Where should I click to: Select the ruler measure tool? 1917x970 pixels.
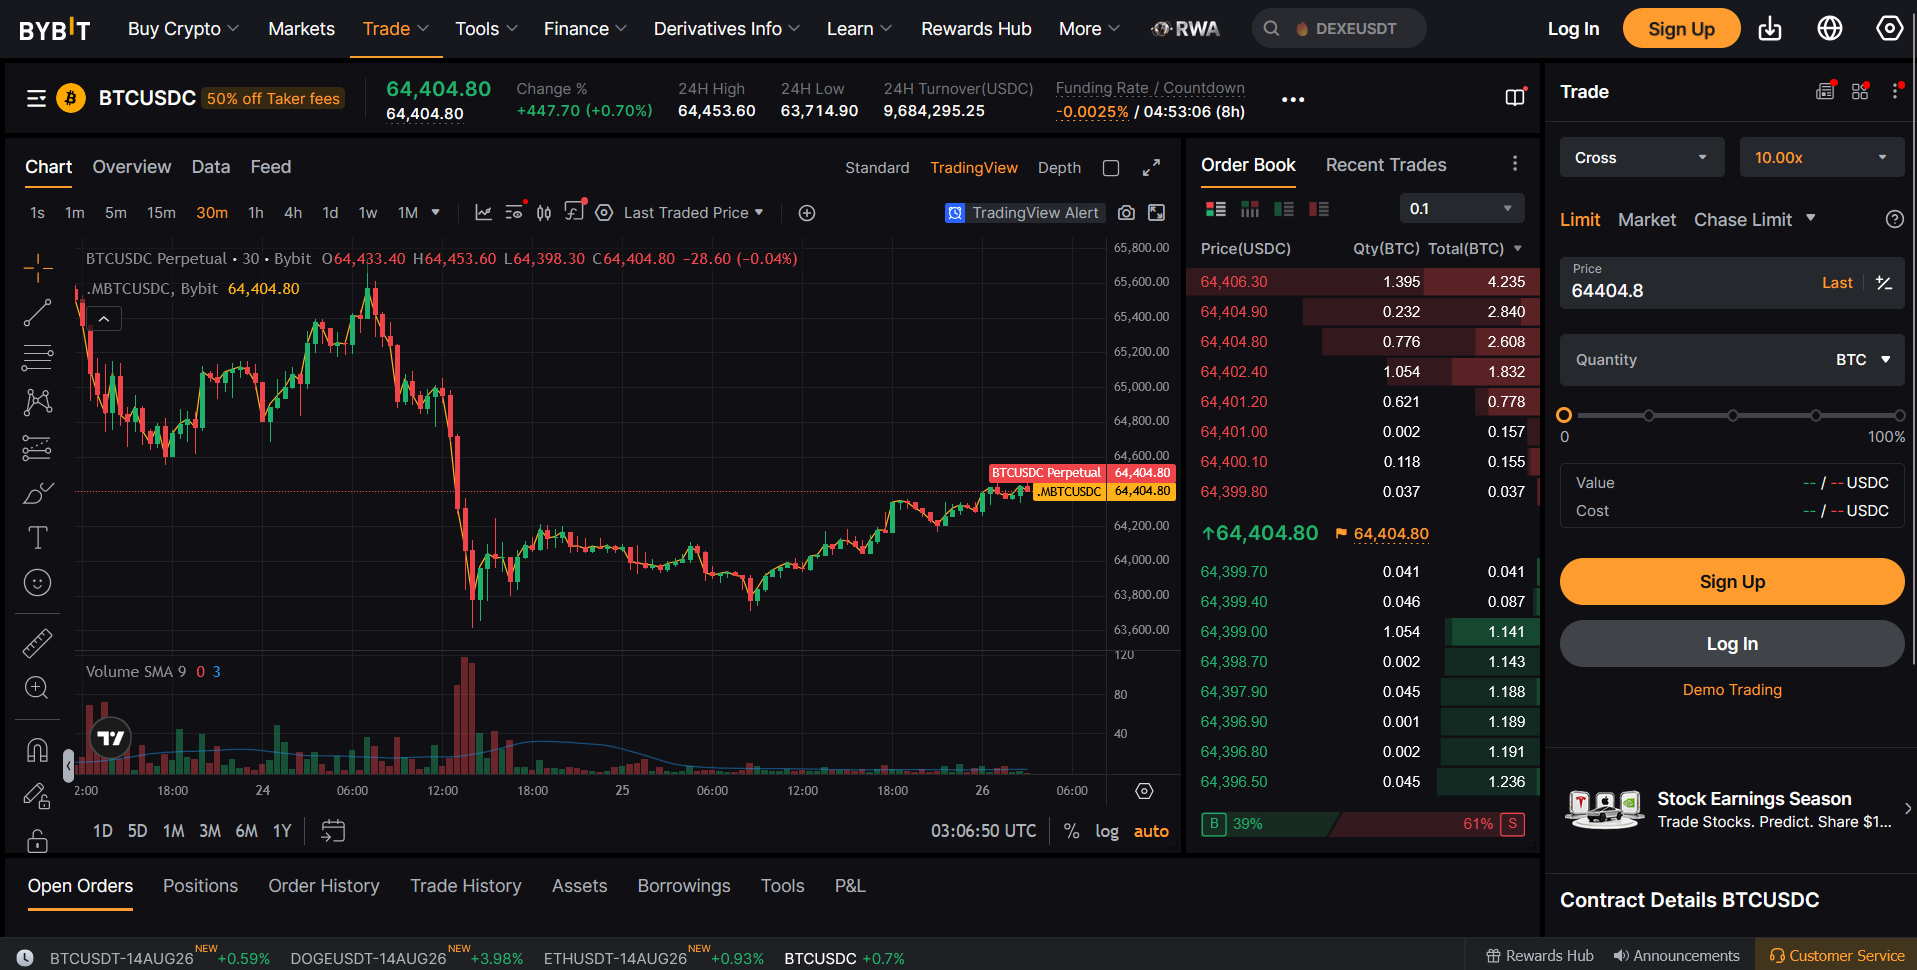click(38, 643)
